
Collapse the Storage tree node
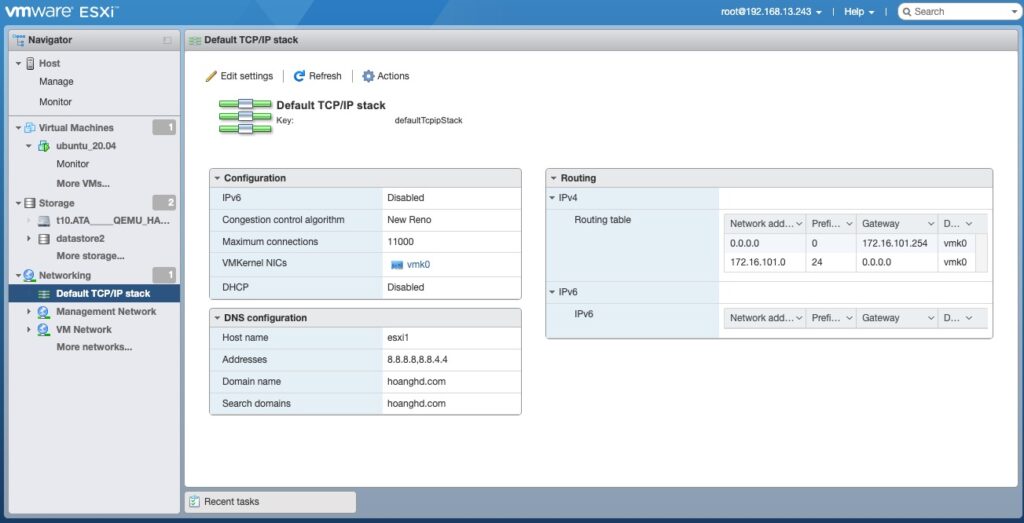click(18, 204)
